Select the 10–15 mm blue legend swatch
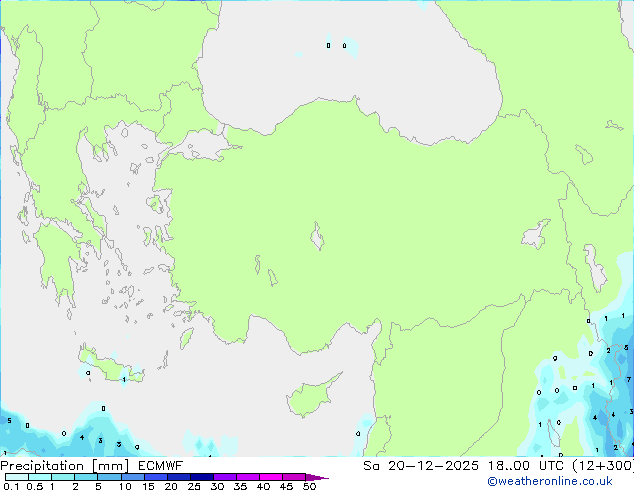 pos(132,477)
